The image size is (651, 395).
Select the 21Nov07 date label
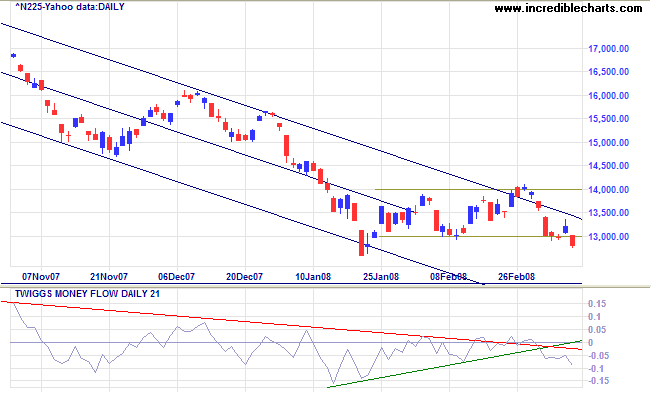tap(109, 277)
